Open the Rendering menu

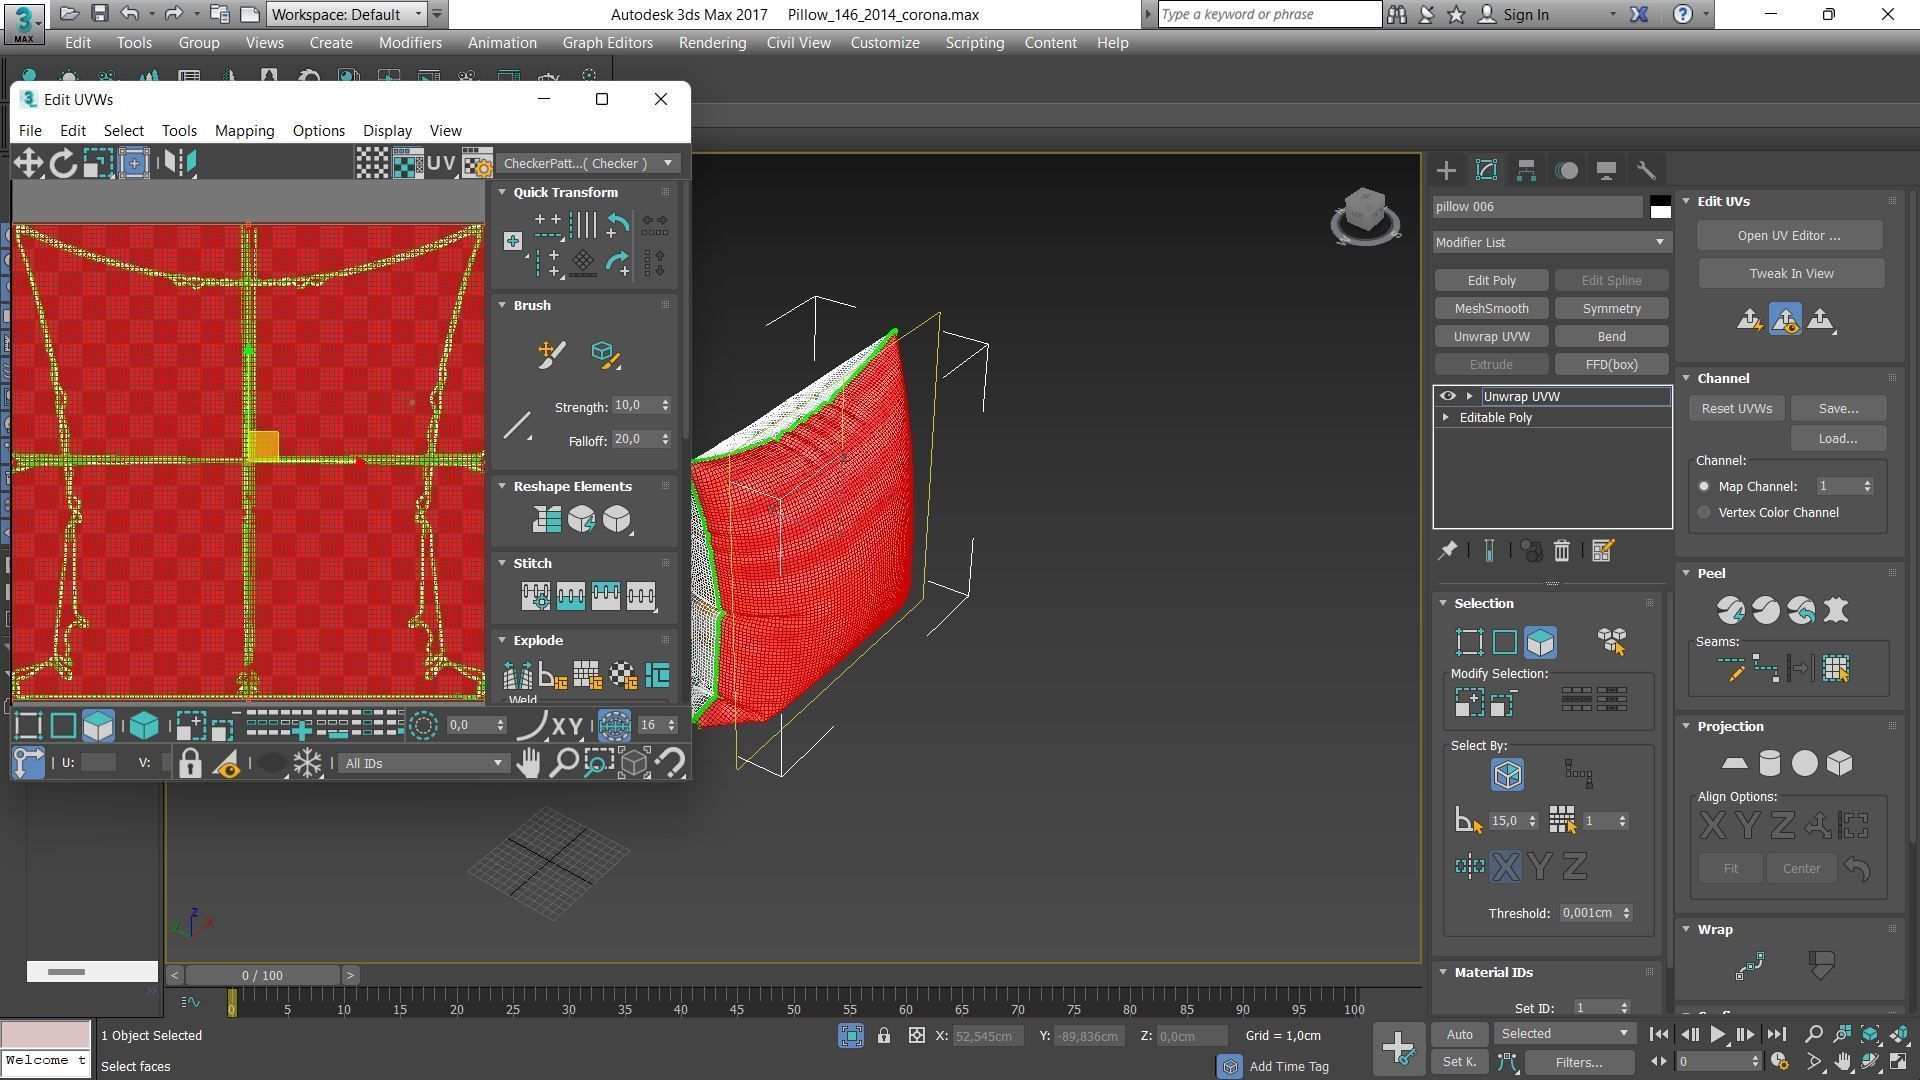(712, 43)
